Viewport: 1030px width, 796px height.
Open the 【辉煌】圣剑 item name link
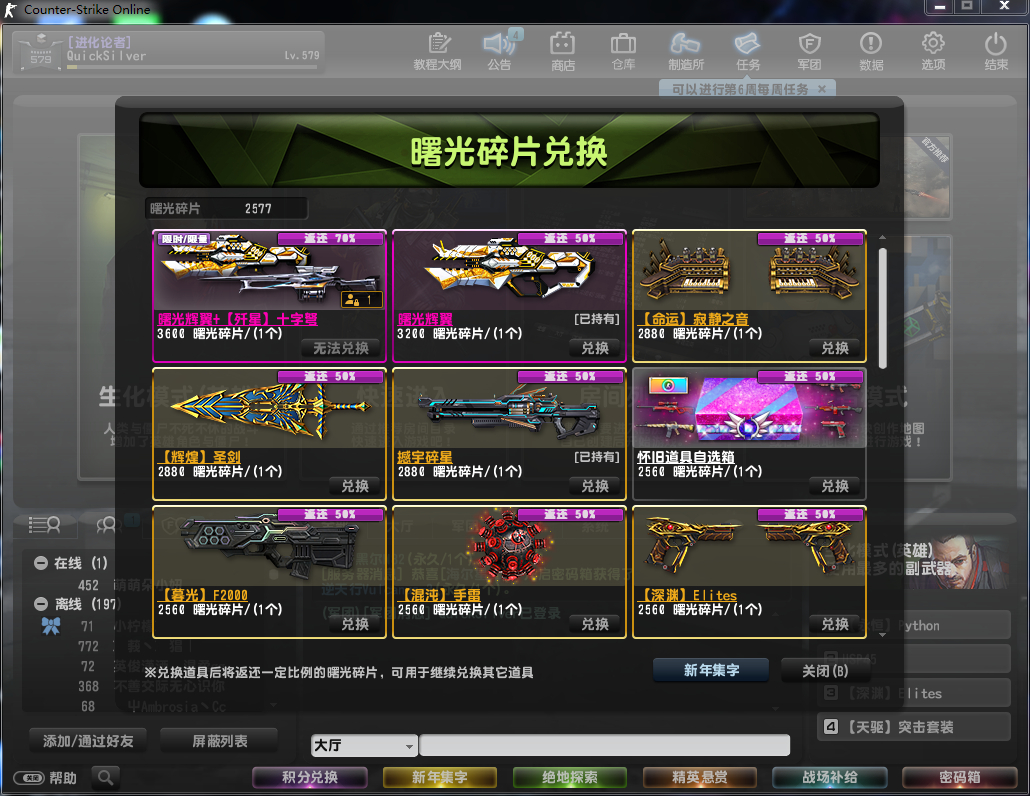pyautogui.click(x=200, y=457)
